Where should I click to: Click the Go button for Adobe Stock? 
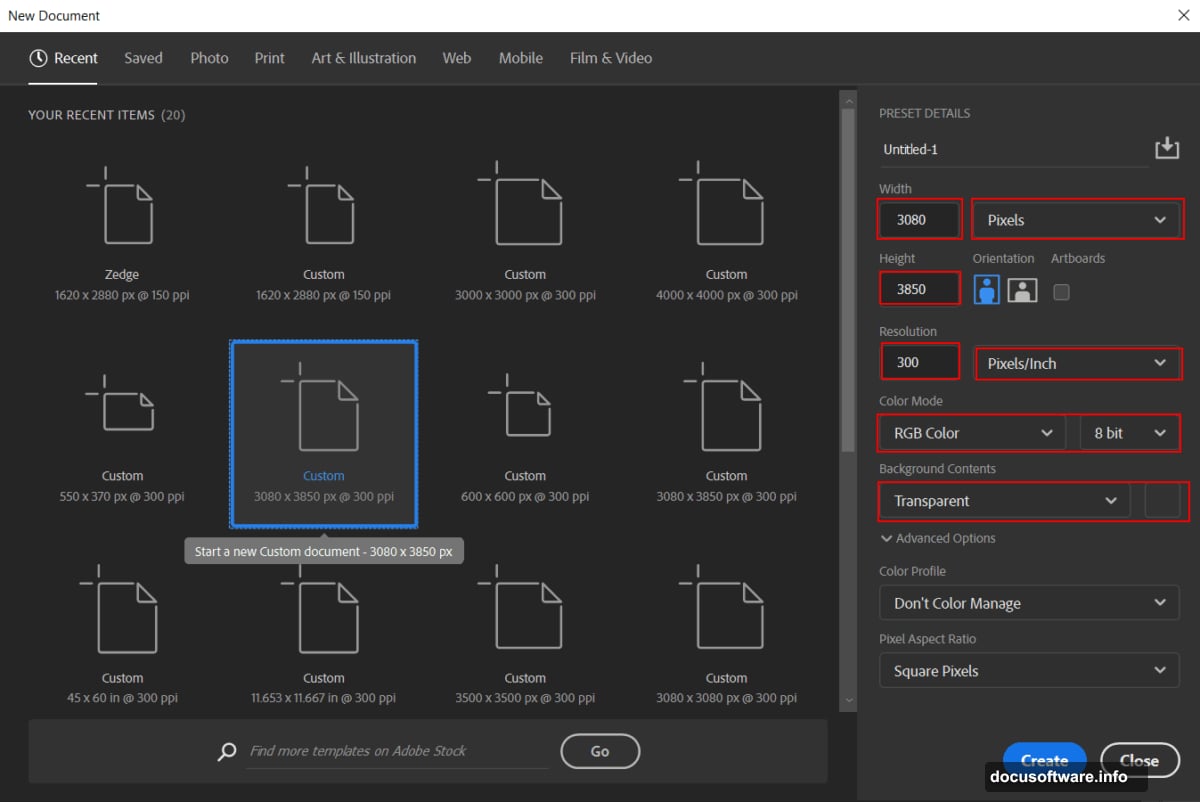coord(599,751)
